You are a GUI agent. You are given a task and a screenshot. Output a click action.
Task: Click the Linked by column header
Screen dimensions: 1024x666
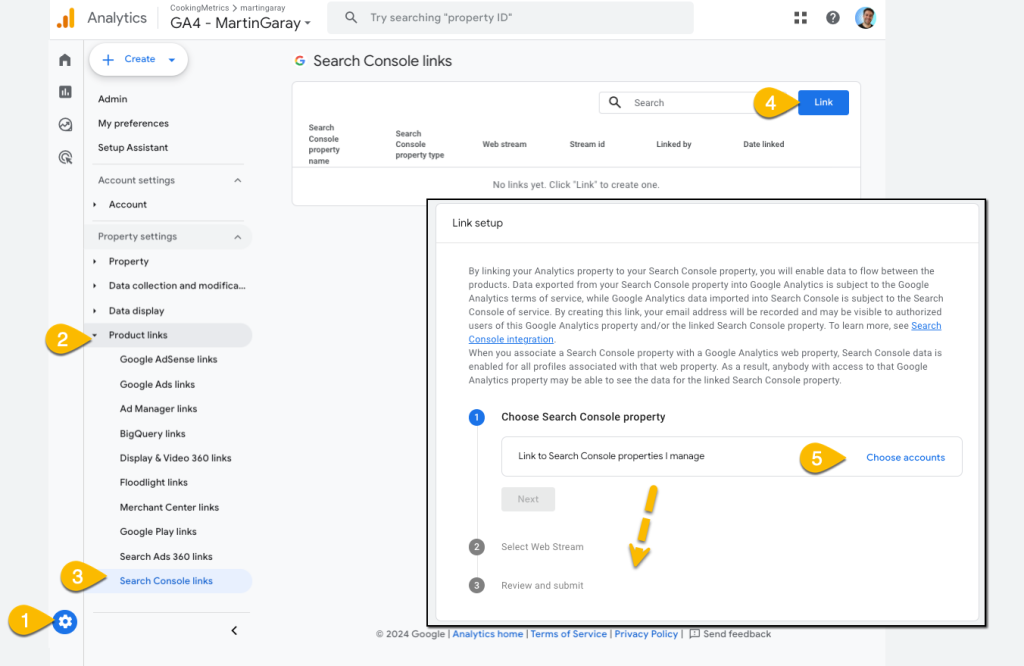point(673,144)
